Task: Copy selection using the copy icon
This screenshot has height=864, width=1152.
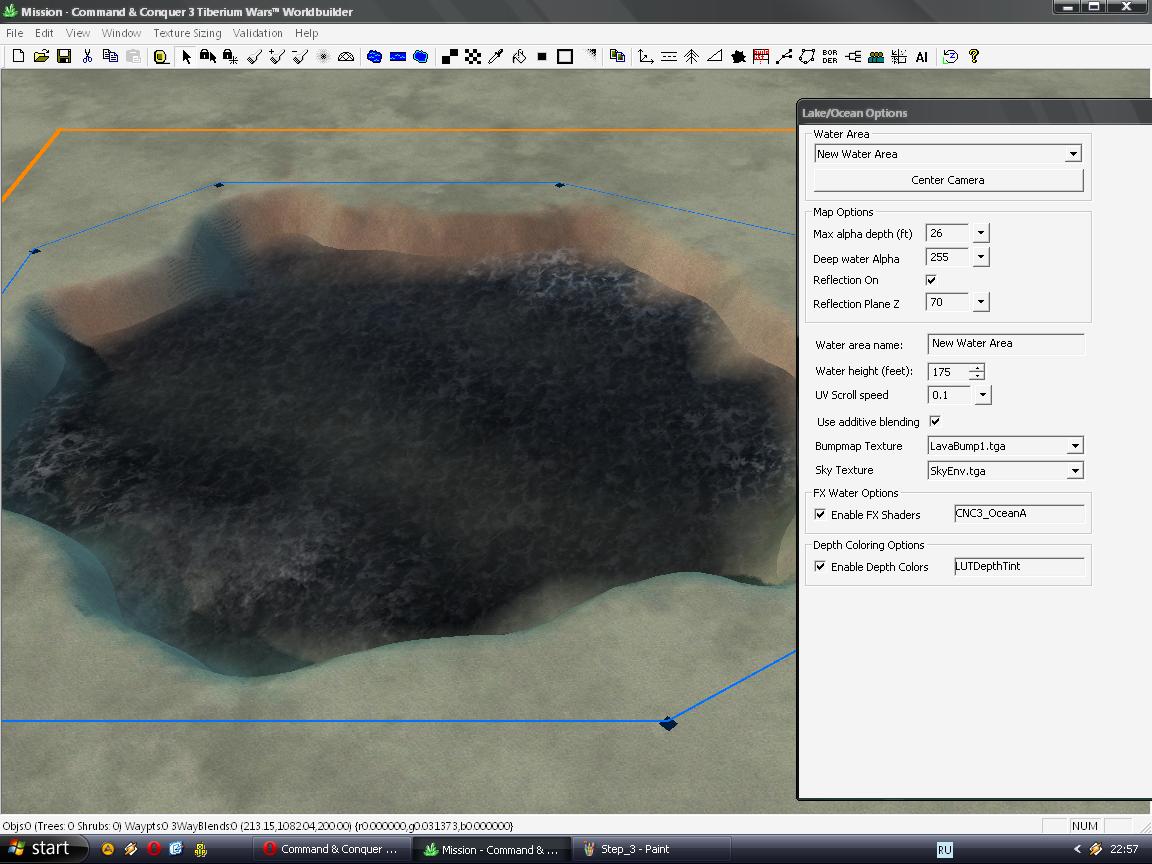Action: 110,57
